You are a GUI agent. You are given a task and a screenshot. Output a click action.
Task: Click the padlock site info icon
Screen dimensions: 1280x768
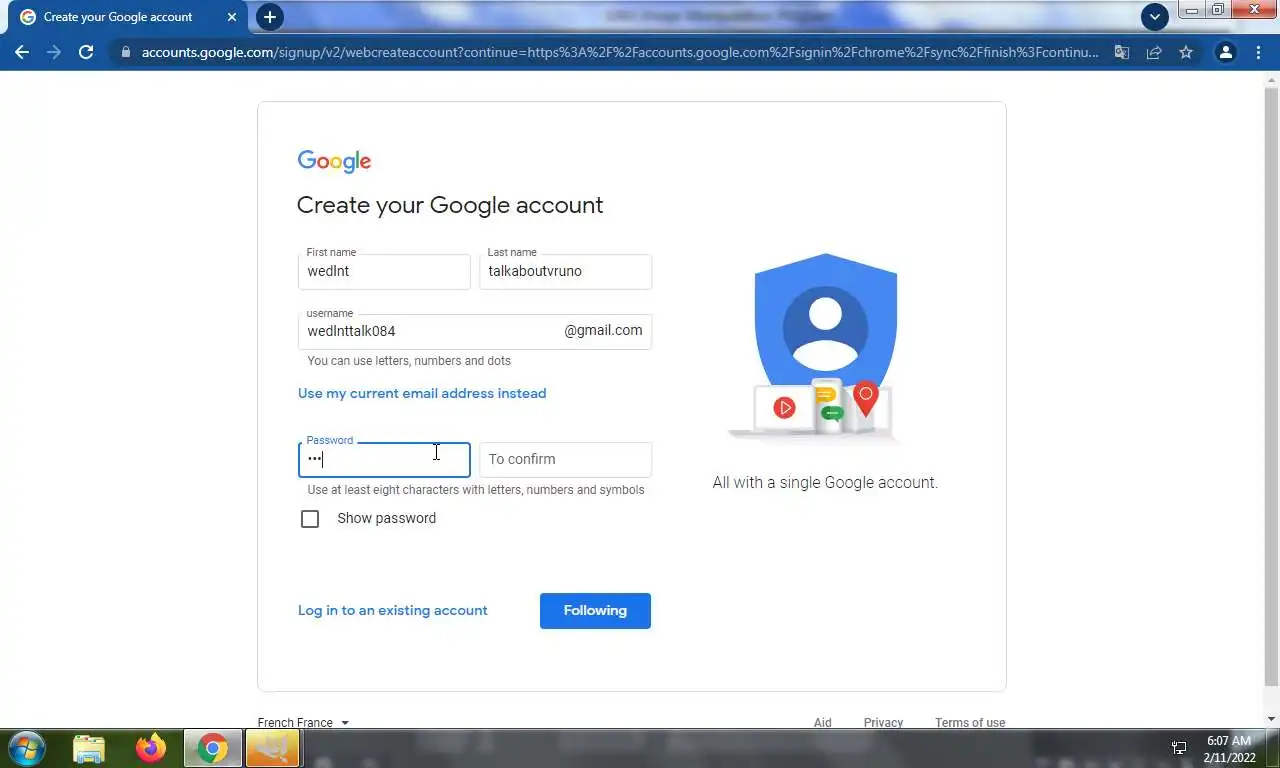124,52
